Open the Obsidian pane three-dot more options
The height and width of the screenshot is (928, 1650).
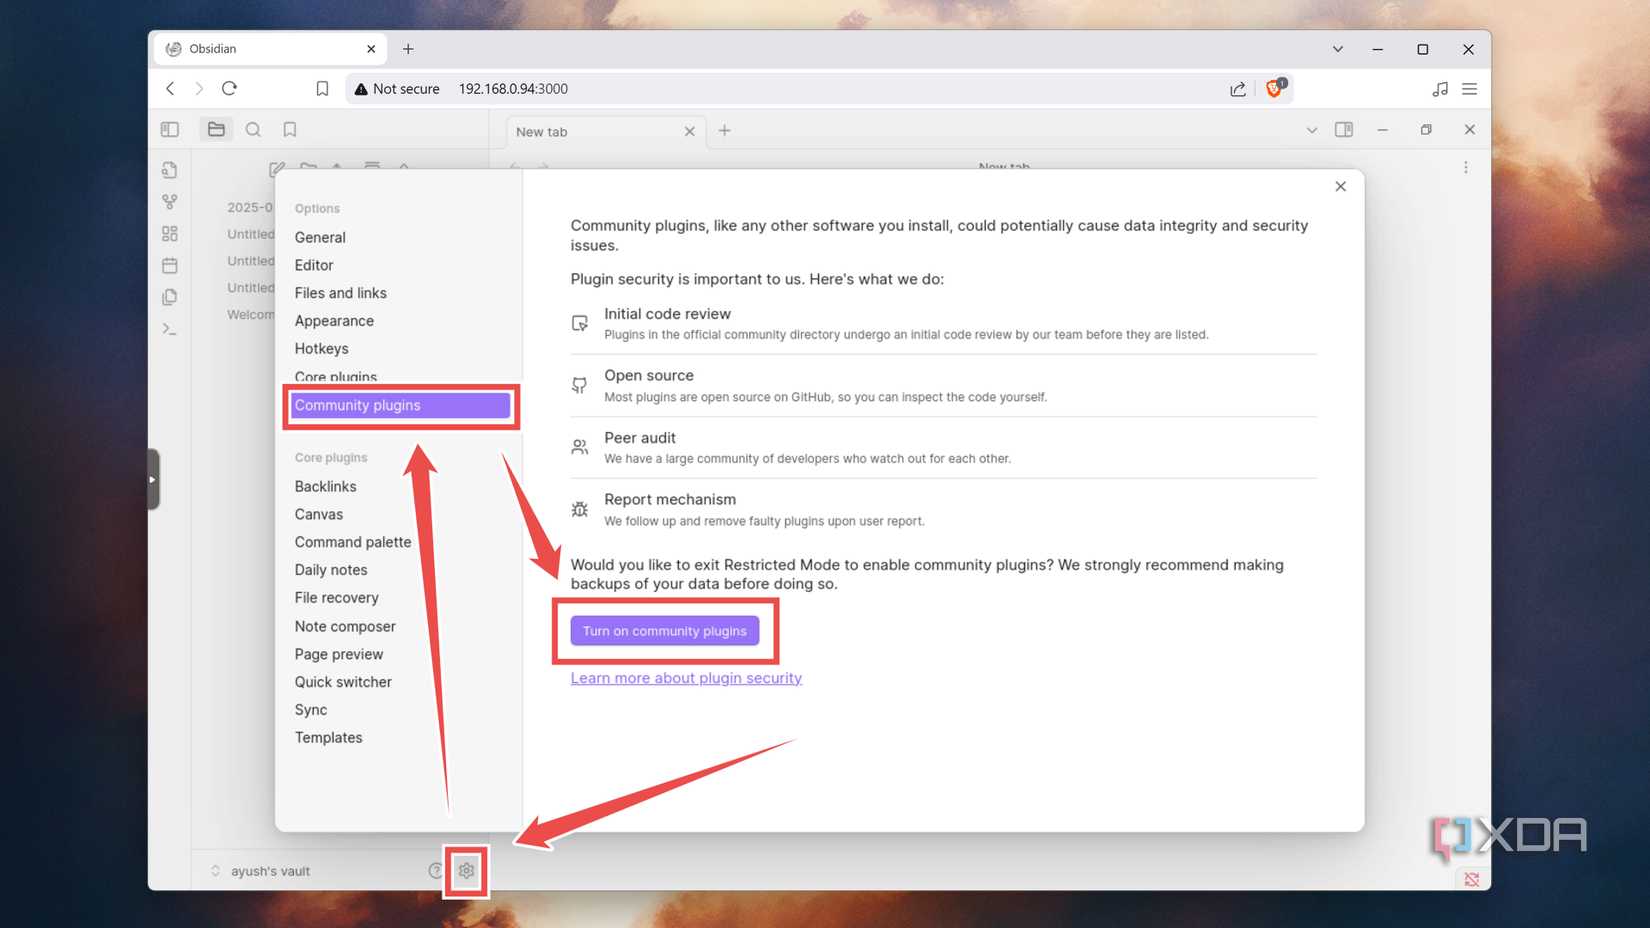tap(1466, 168)
